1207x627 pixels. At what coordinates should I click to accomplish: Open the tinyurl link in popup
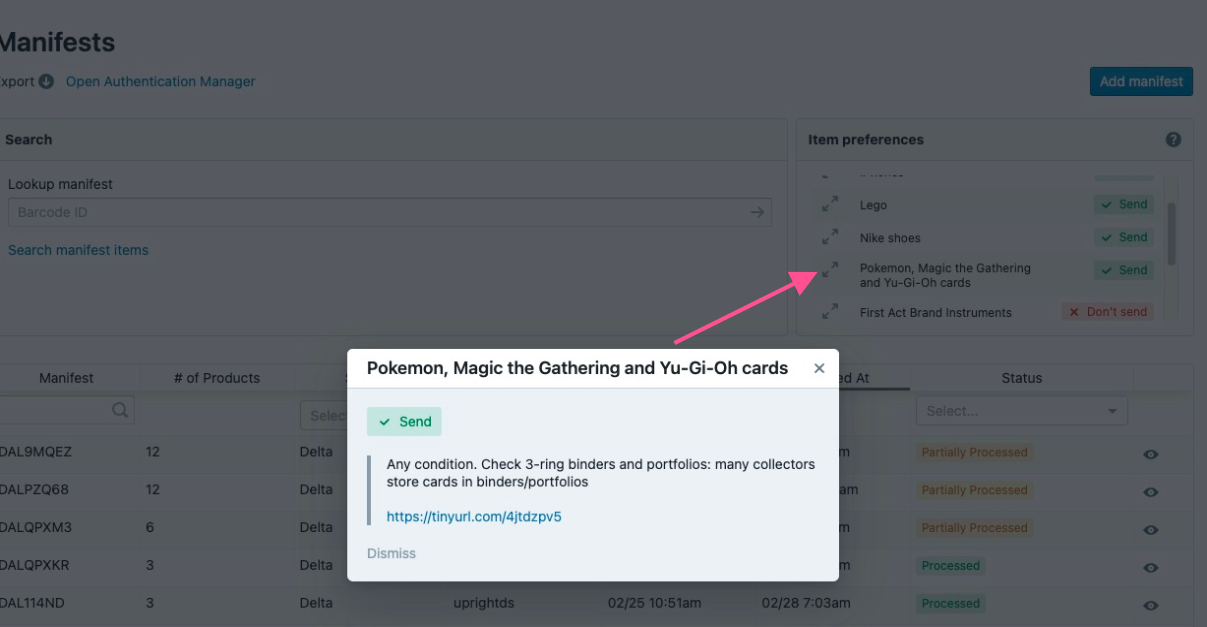[474, 517]
